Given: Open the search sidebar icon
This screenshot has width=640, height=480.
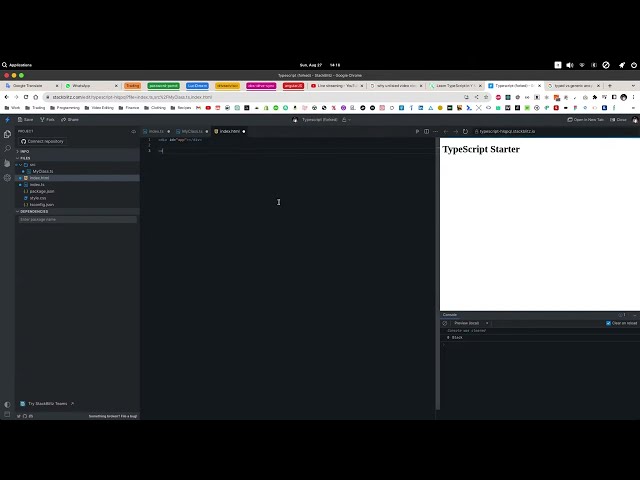Looking at the screenshot, I should click(x=7, y=149).
